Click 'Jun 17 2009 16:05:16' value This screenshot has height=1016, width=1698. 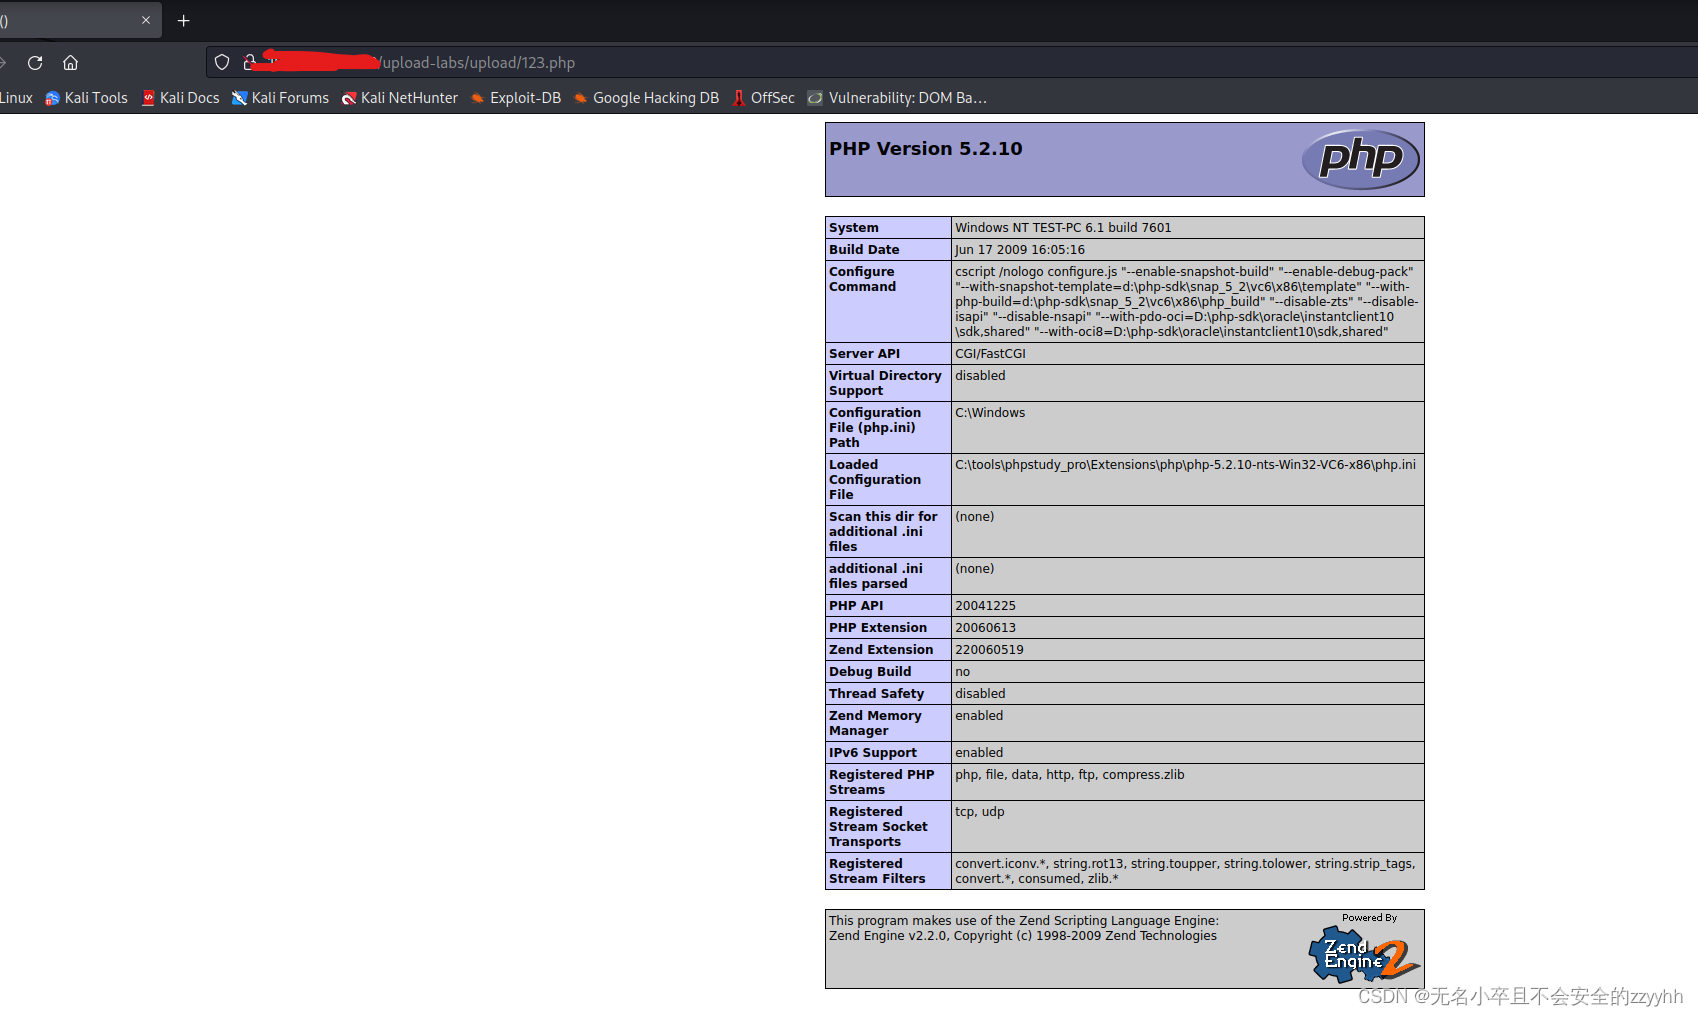pos(1019,249)
